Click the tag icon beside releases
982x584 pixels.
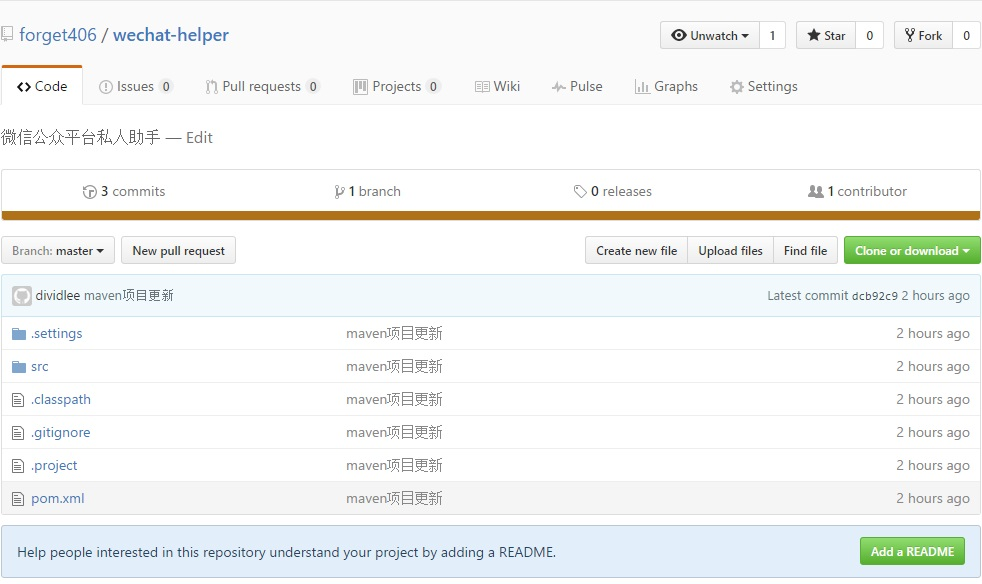point(580,191)
